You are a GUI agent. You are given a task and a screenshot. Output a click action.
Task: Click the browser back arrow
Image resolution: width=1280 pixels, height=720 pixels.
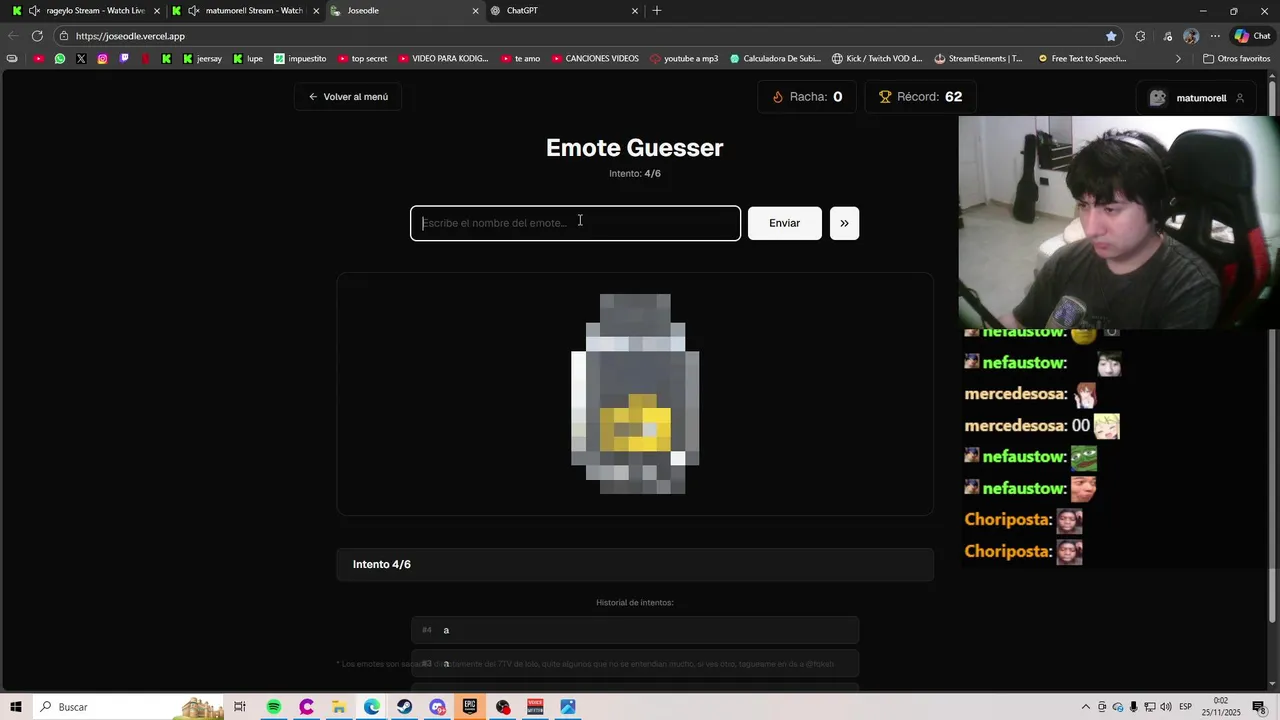pyautogui.click(x=13, y=36)
